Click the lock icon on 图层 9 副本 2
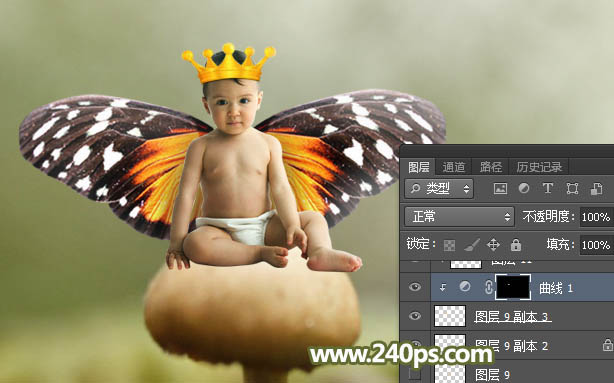The height and width of the screenshot is (383, 614). click(x=607, y=345)
